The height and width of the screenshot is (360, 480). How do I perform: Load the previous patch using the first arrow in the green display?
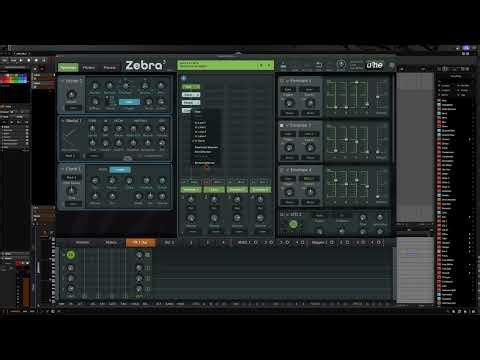(261, 65)
